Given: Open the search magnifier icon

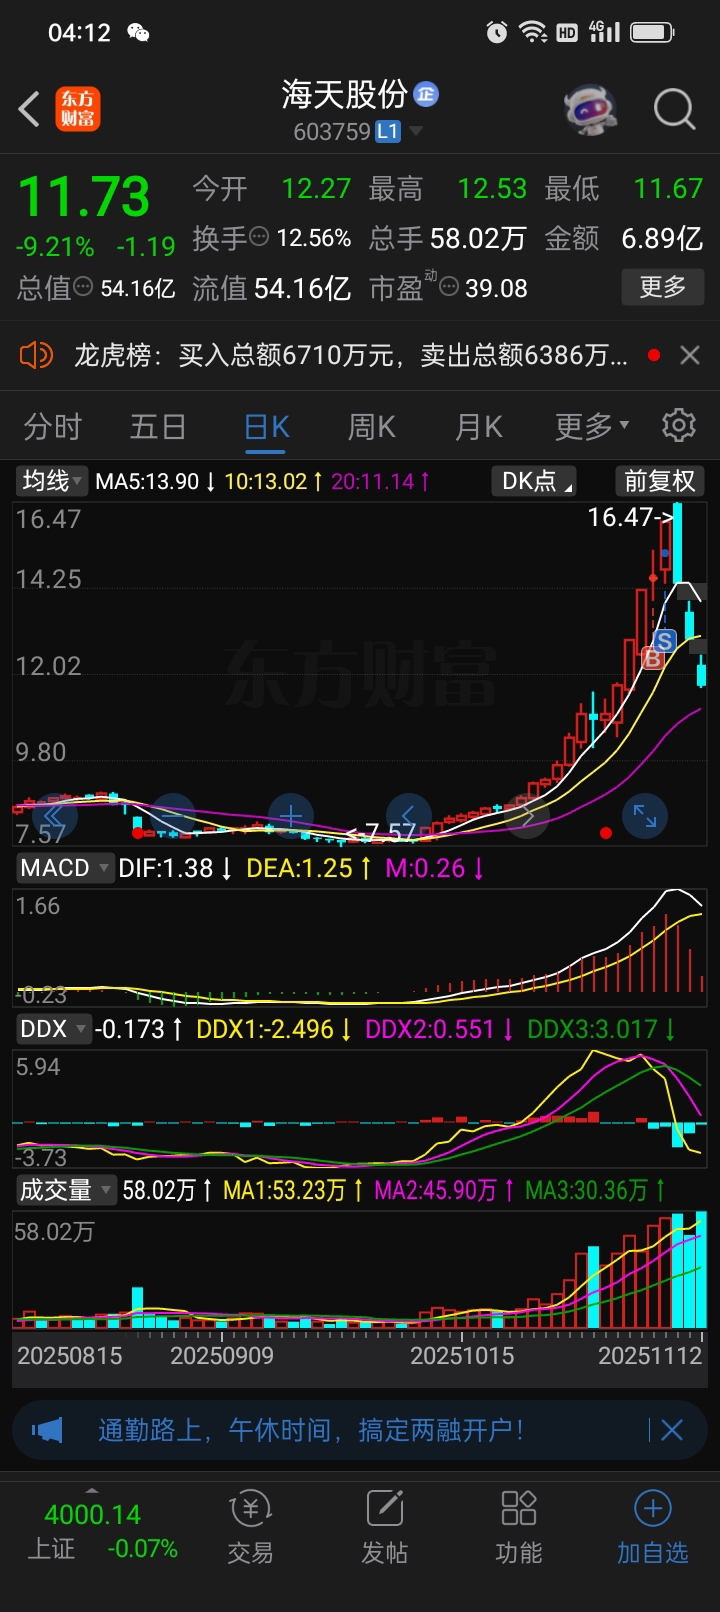Looking at the screenshot, I should [675, 109].
